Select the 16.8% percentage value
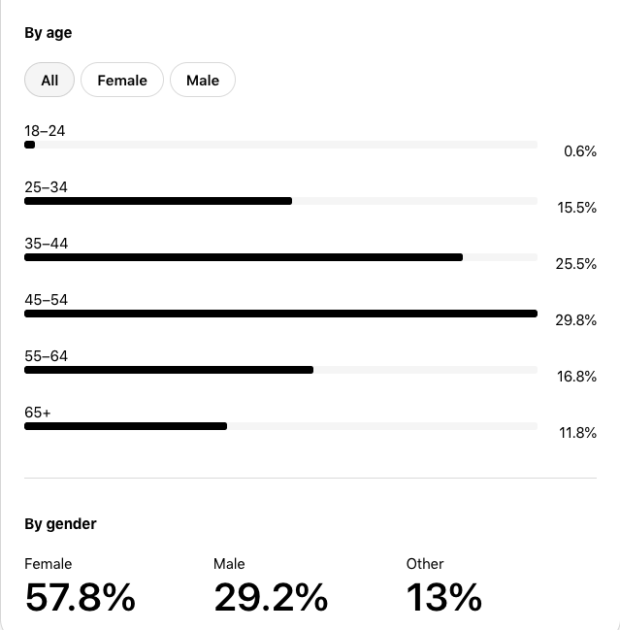The image size is (620, 630). [x=576, y=376]
